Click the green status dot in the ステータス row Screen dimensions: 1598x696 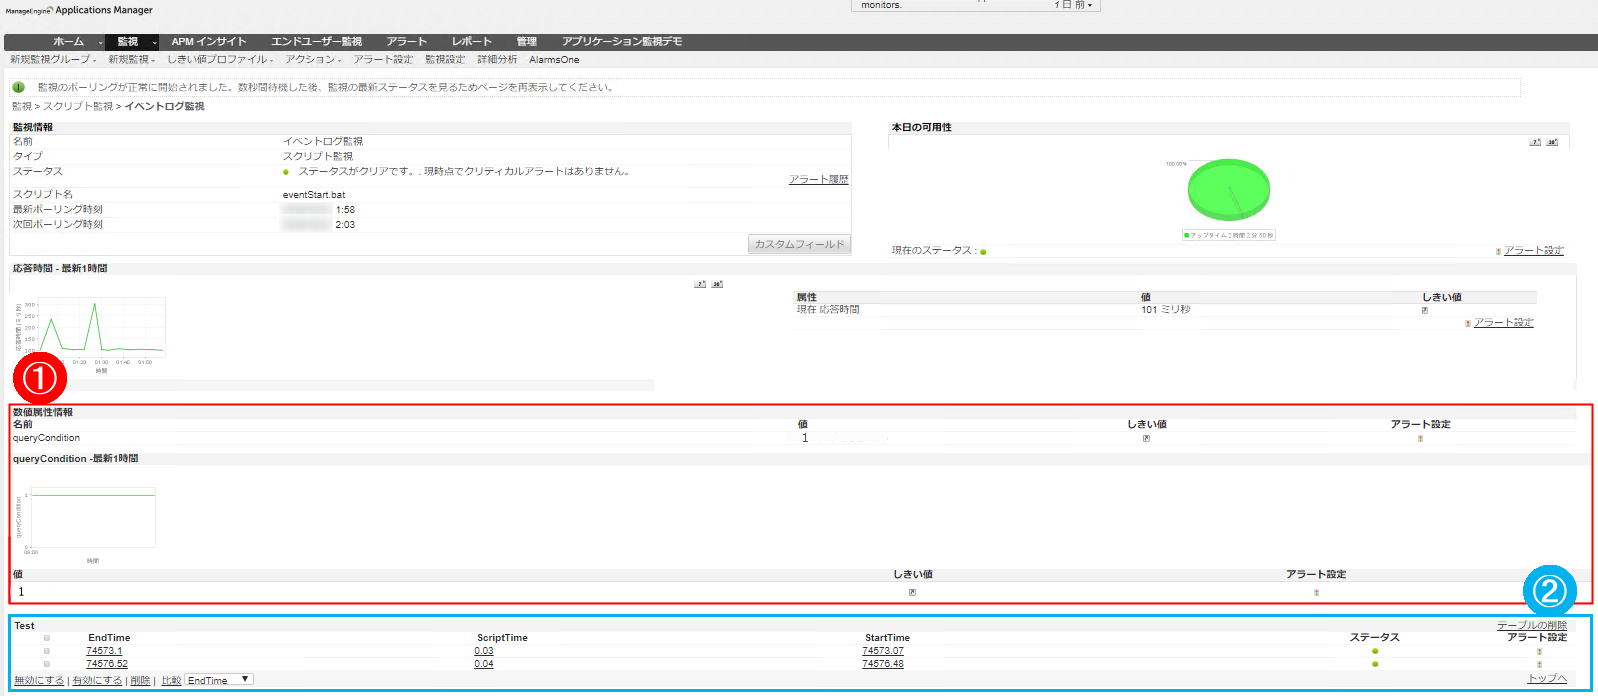(x=286, y=172)
